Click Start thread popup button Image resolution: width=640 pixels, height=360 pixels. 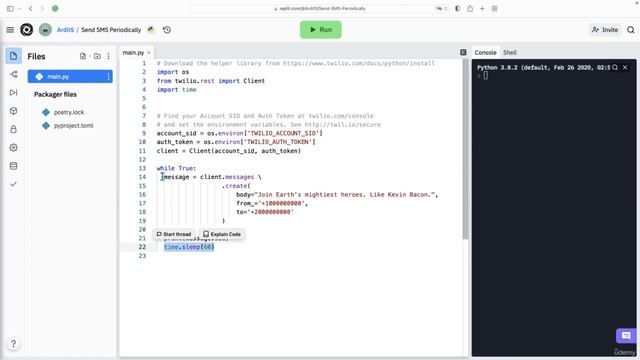pyautogui.click(x=174, y=234)
